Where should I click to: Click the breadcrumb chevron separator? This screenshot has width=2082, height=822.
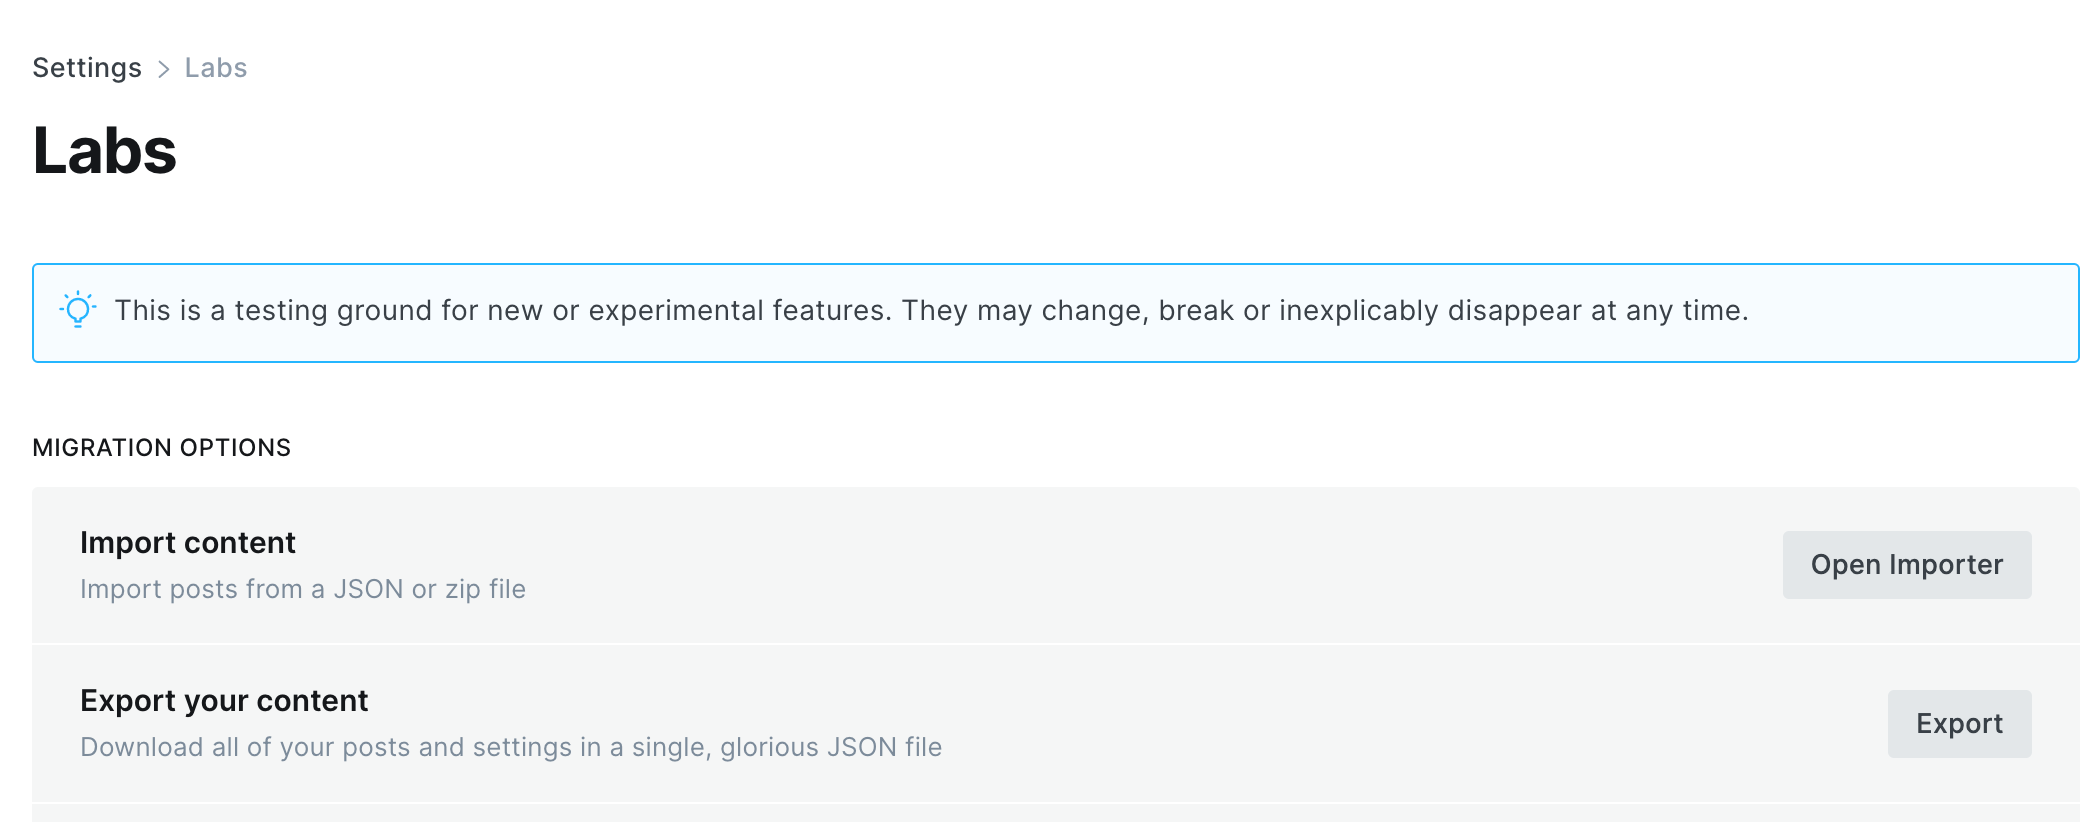(x=164, y=69)
